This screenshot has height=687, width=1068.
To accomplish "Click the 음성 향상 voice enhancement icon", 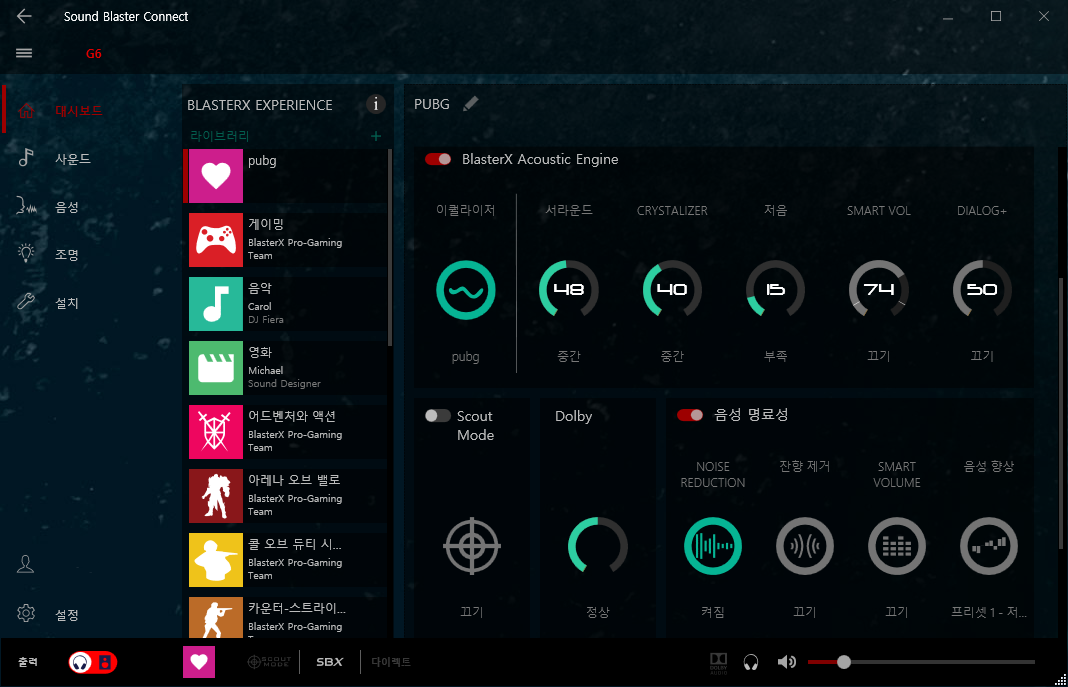I will [988, 546].
